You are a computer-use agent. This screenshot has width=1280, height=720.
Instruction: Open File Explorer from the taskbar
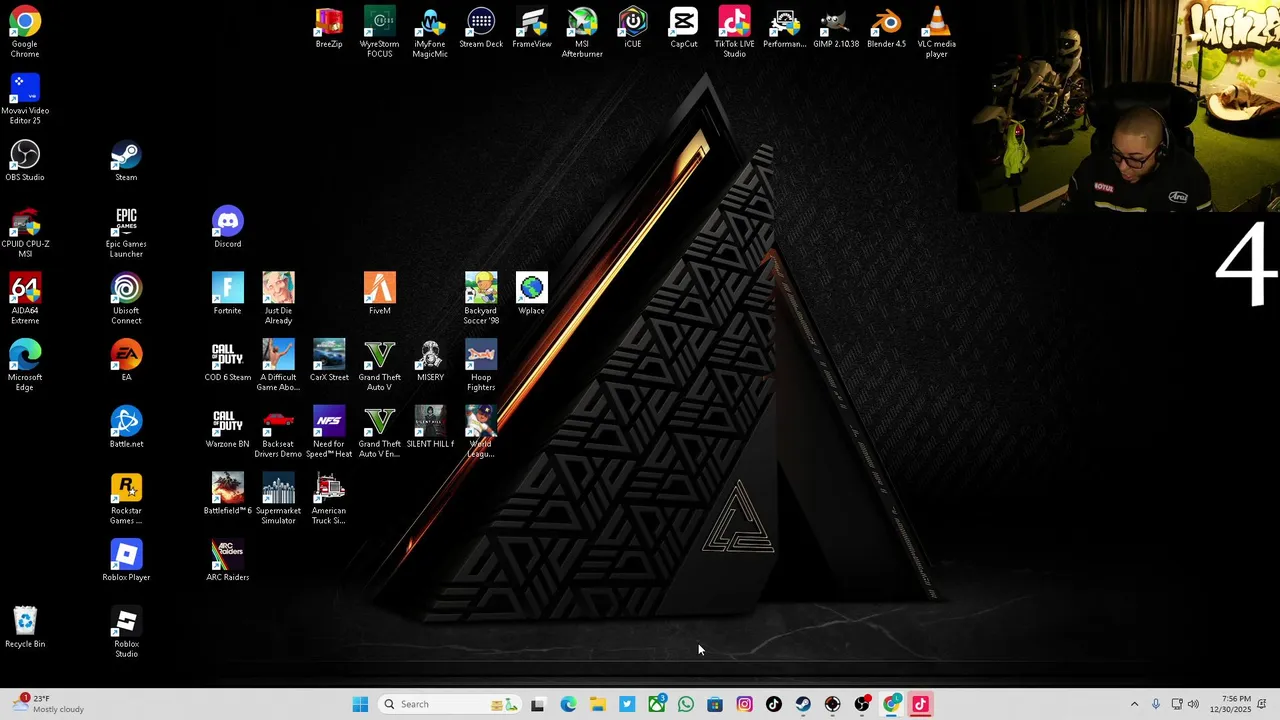point(597,704)
